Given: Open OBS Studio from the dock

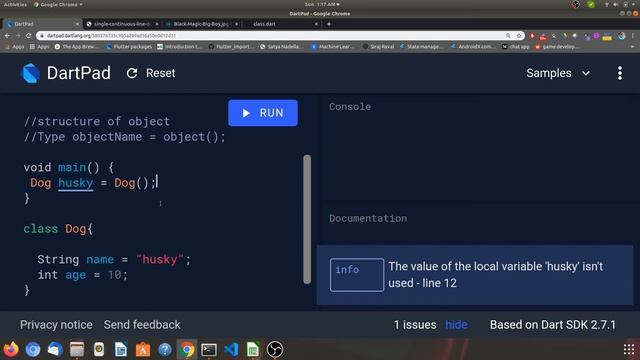Looking at the screenshot, I should 275,349.
